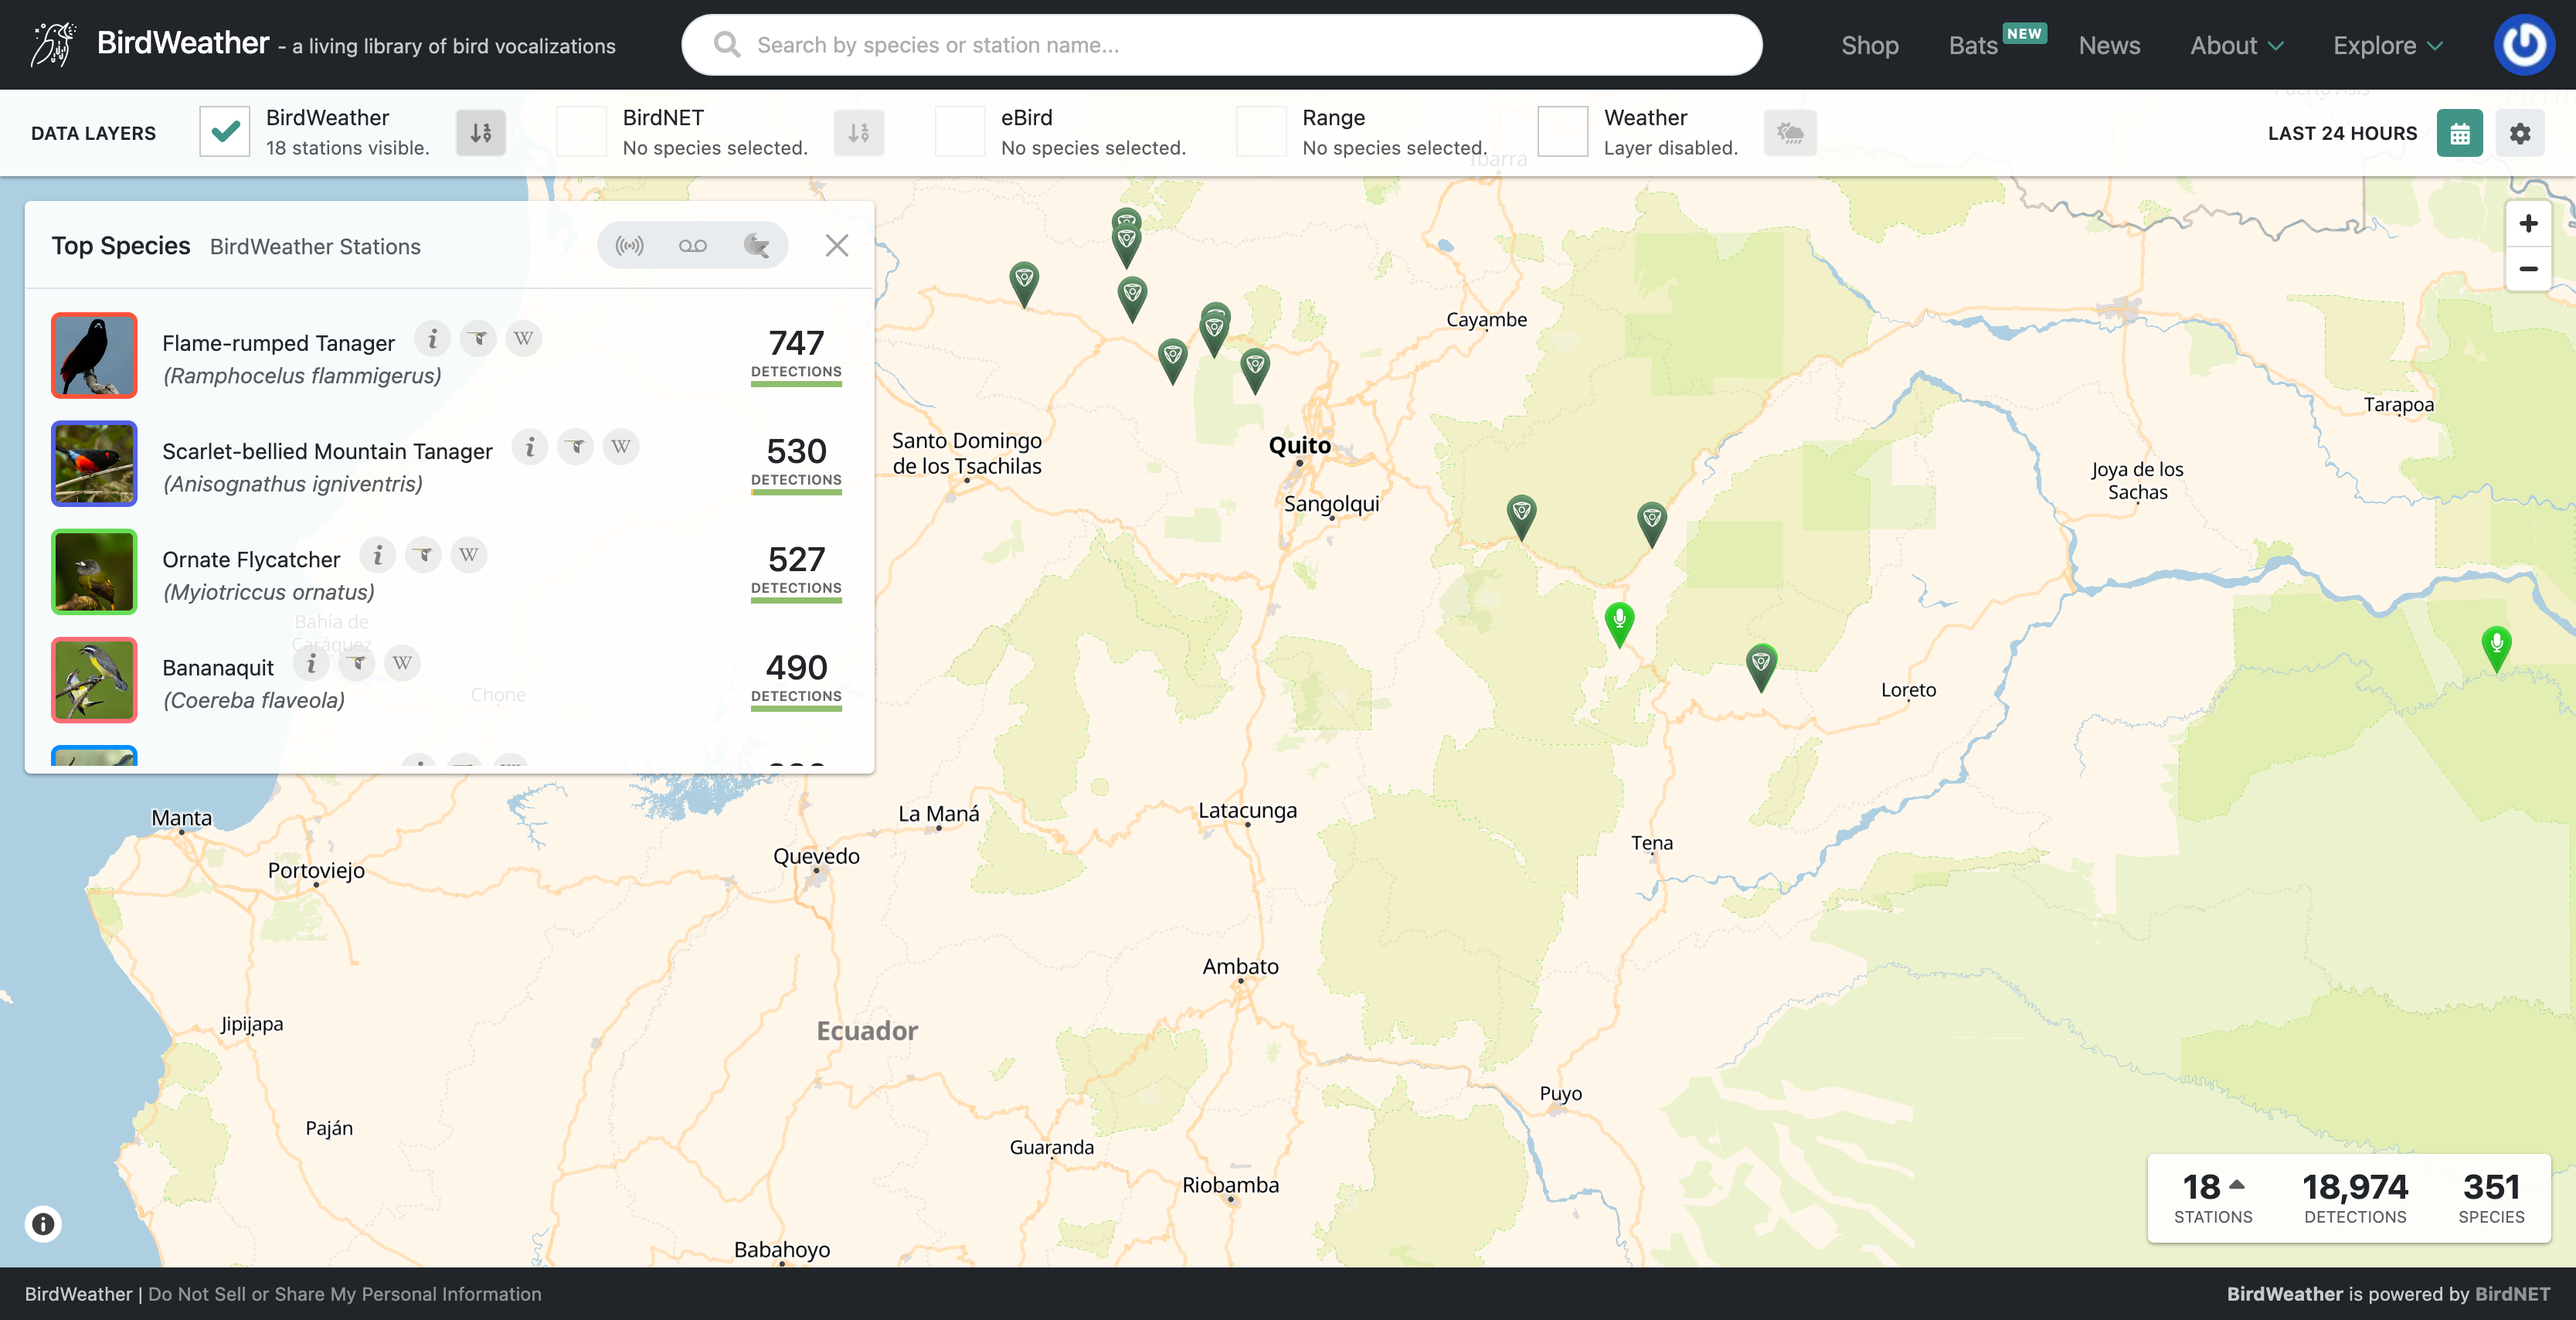The height and width of the screenshot is (1320, 2576).
Task: Select recordings mode icon in Top Species
Action: pos(693,246)
